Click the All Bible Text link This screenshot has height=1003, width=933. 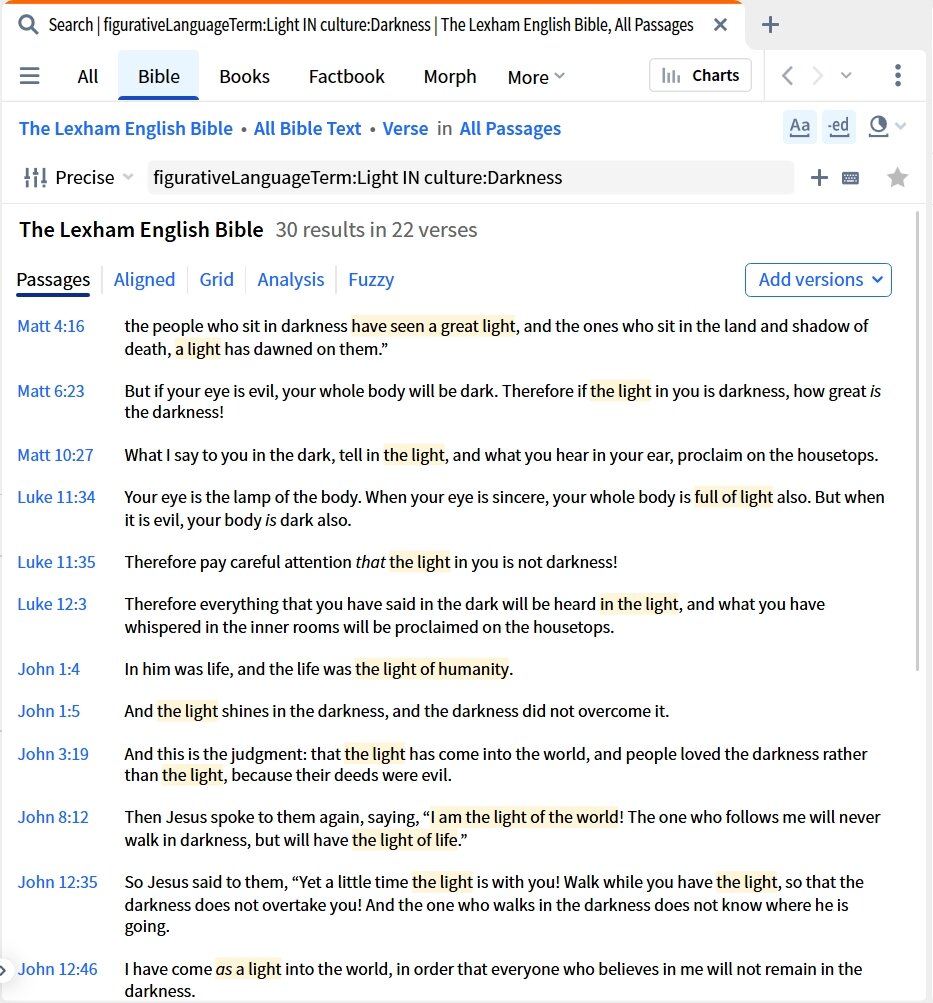[307, 129]
